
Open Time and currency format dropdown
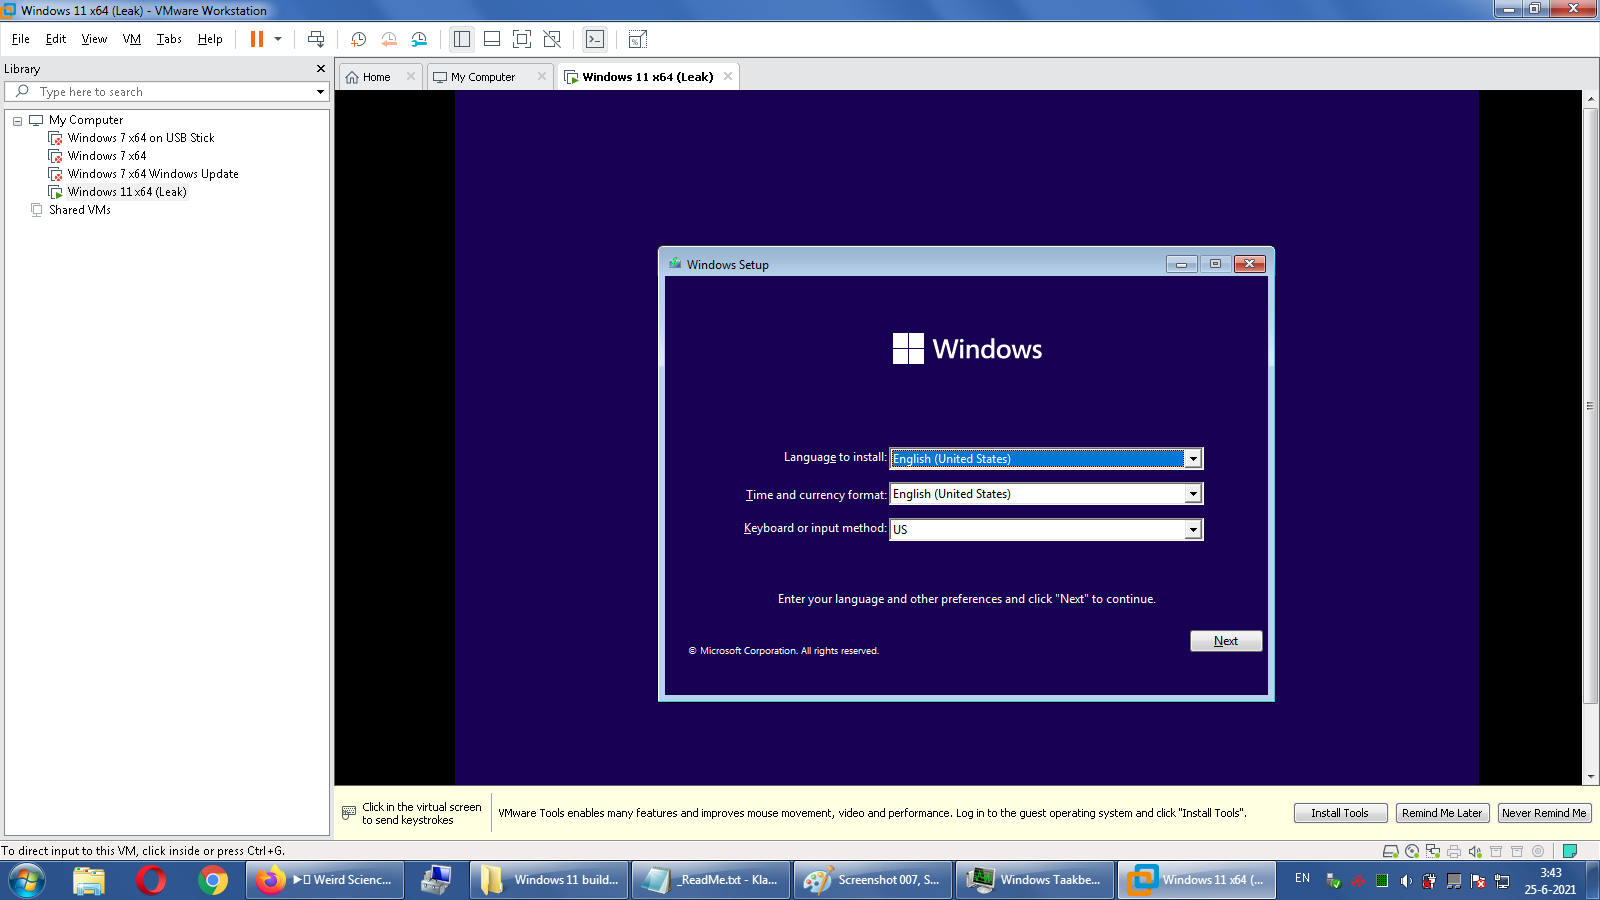(x=1192, y=494)
